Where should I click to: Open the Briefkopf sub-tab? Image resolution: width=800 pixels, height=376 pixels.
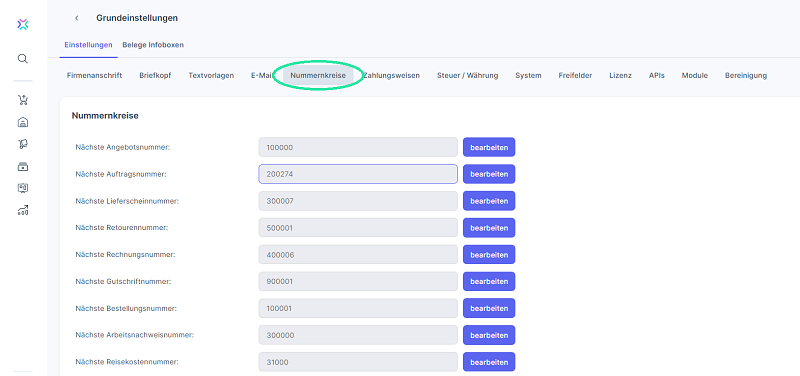(155, 76)
